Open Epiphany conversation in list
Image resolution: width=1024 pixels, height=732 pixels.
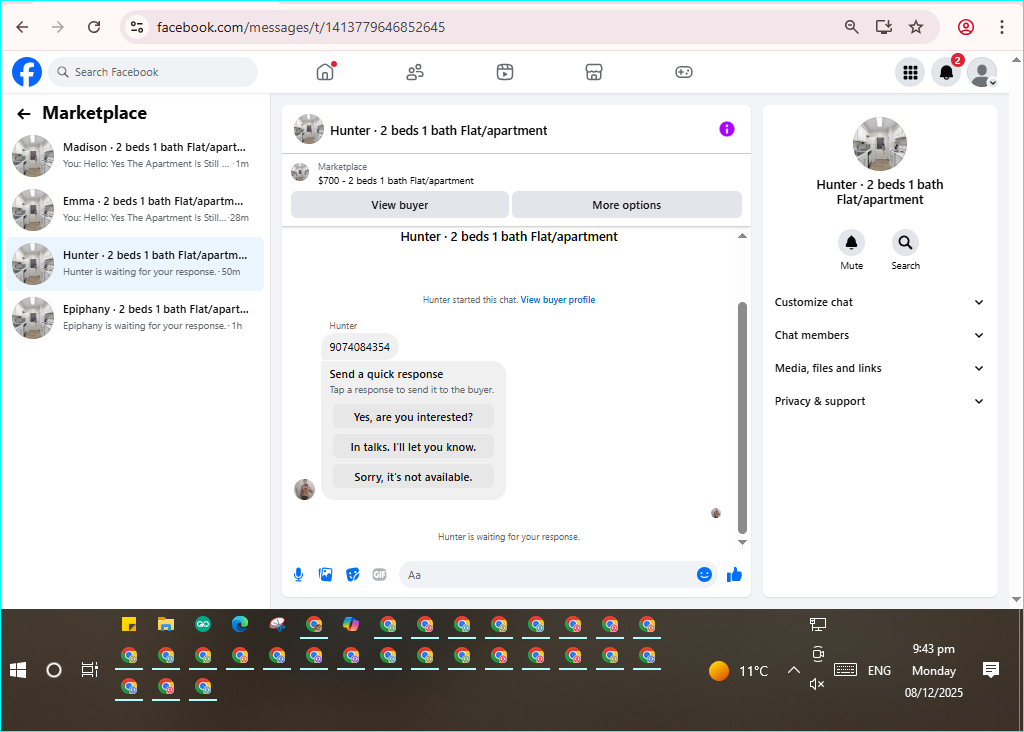[x=135, y=318]
